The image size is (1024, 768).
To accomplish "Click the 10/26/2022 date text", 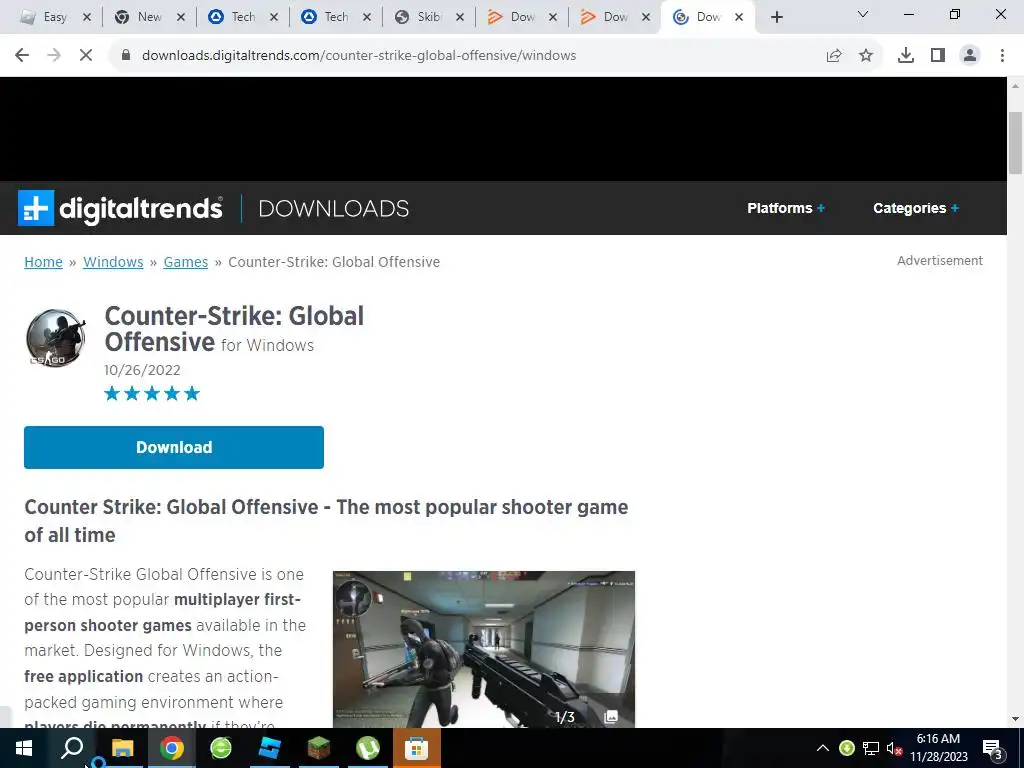I will [142, 370].
